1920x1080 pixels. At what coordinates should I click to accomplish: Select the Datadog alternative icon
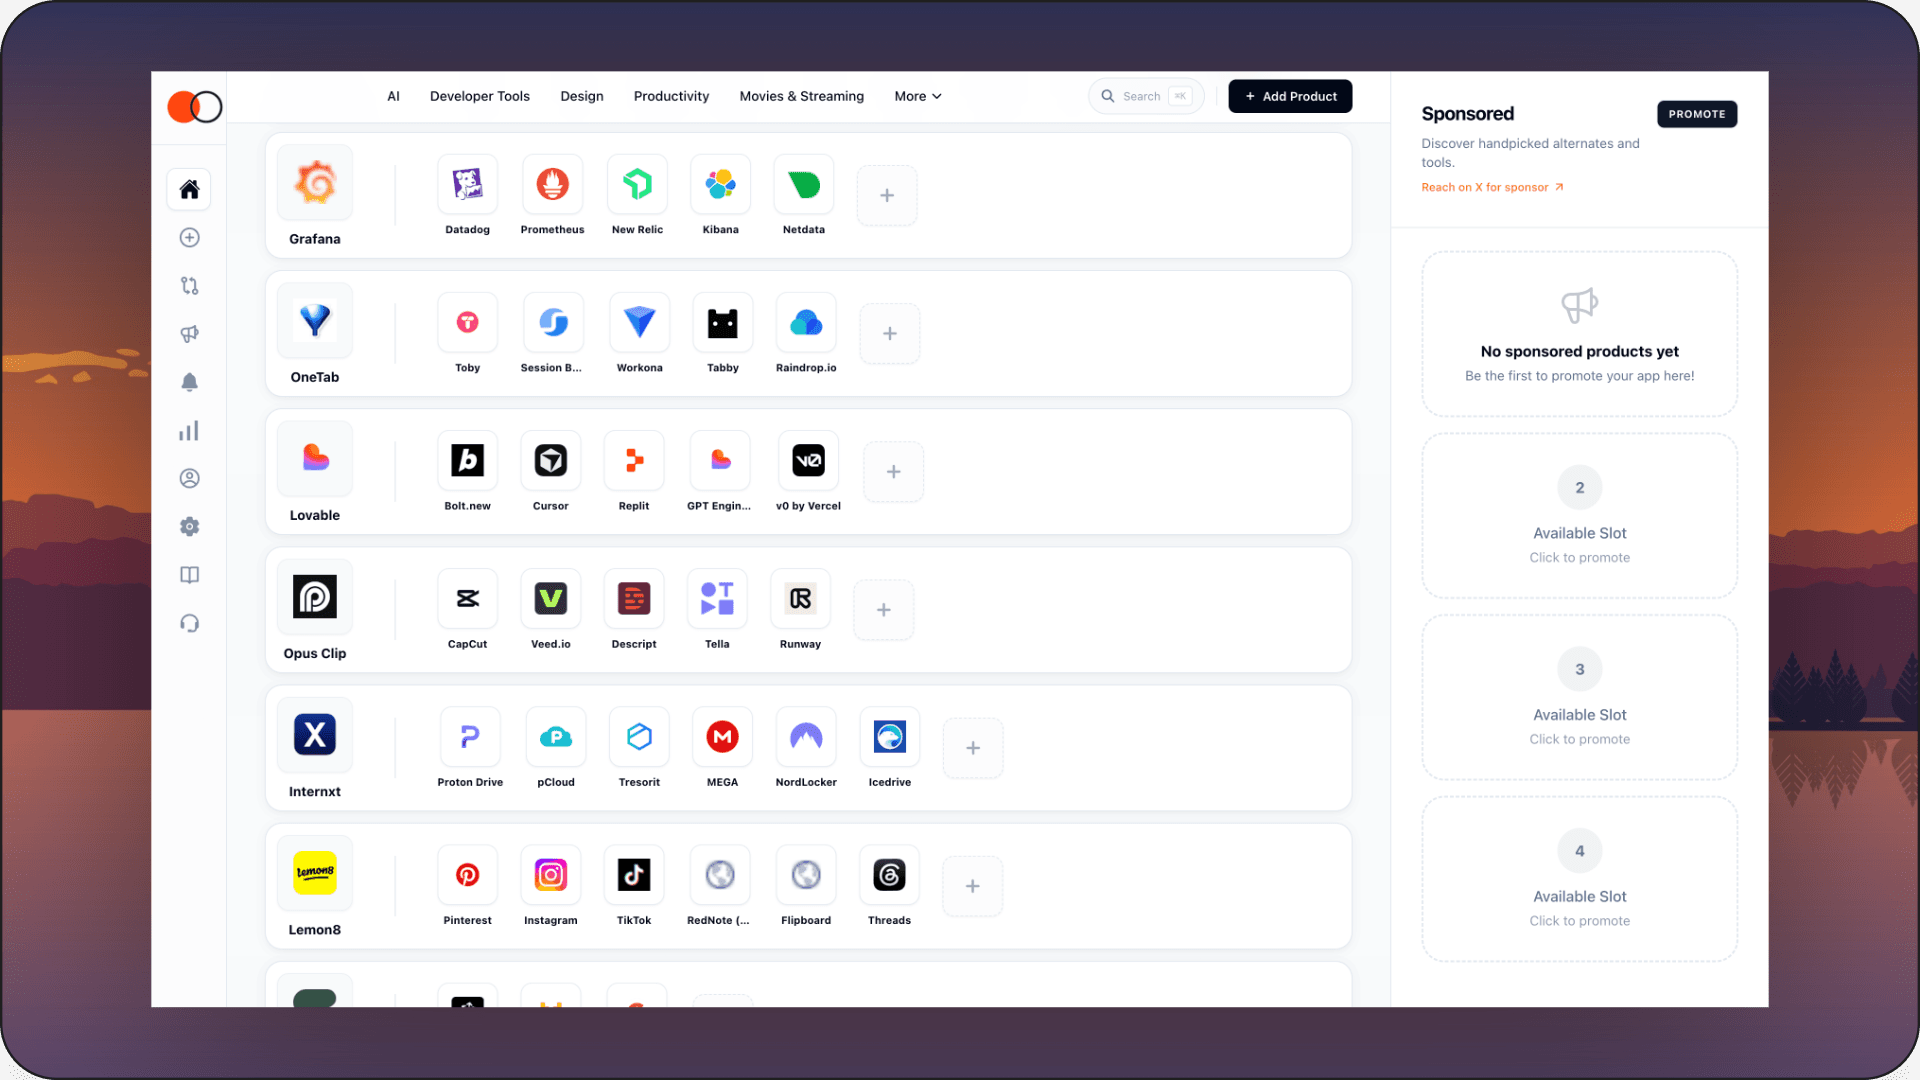click(467, 184)
